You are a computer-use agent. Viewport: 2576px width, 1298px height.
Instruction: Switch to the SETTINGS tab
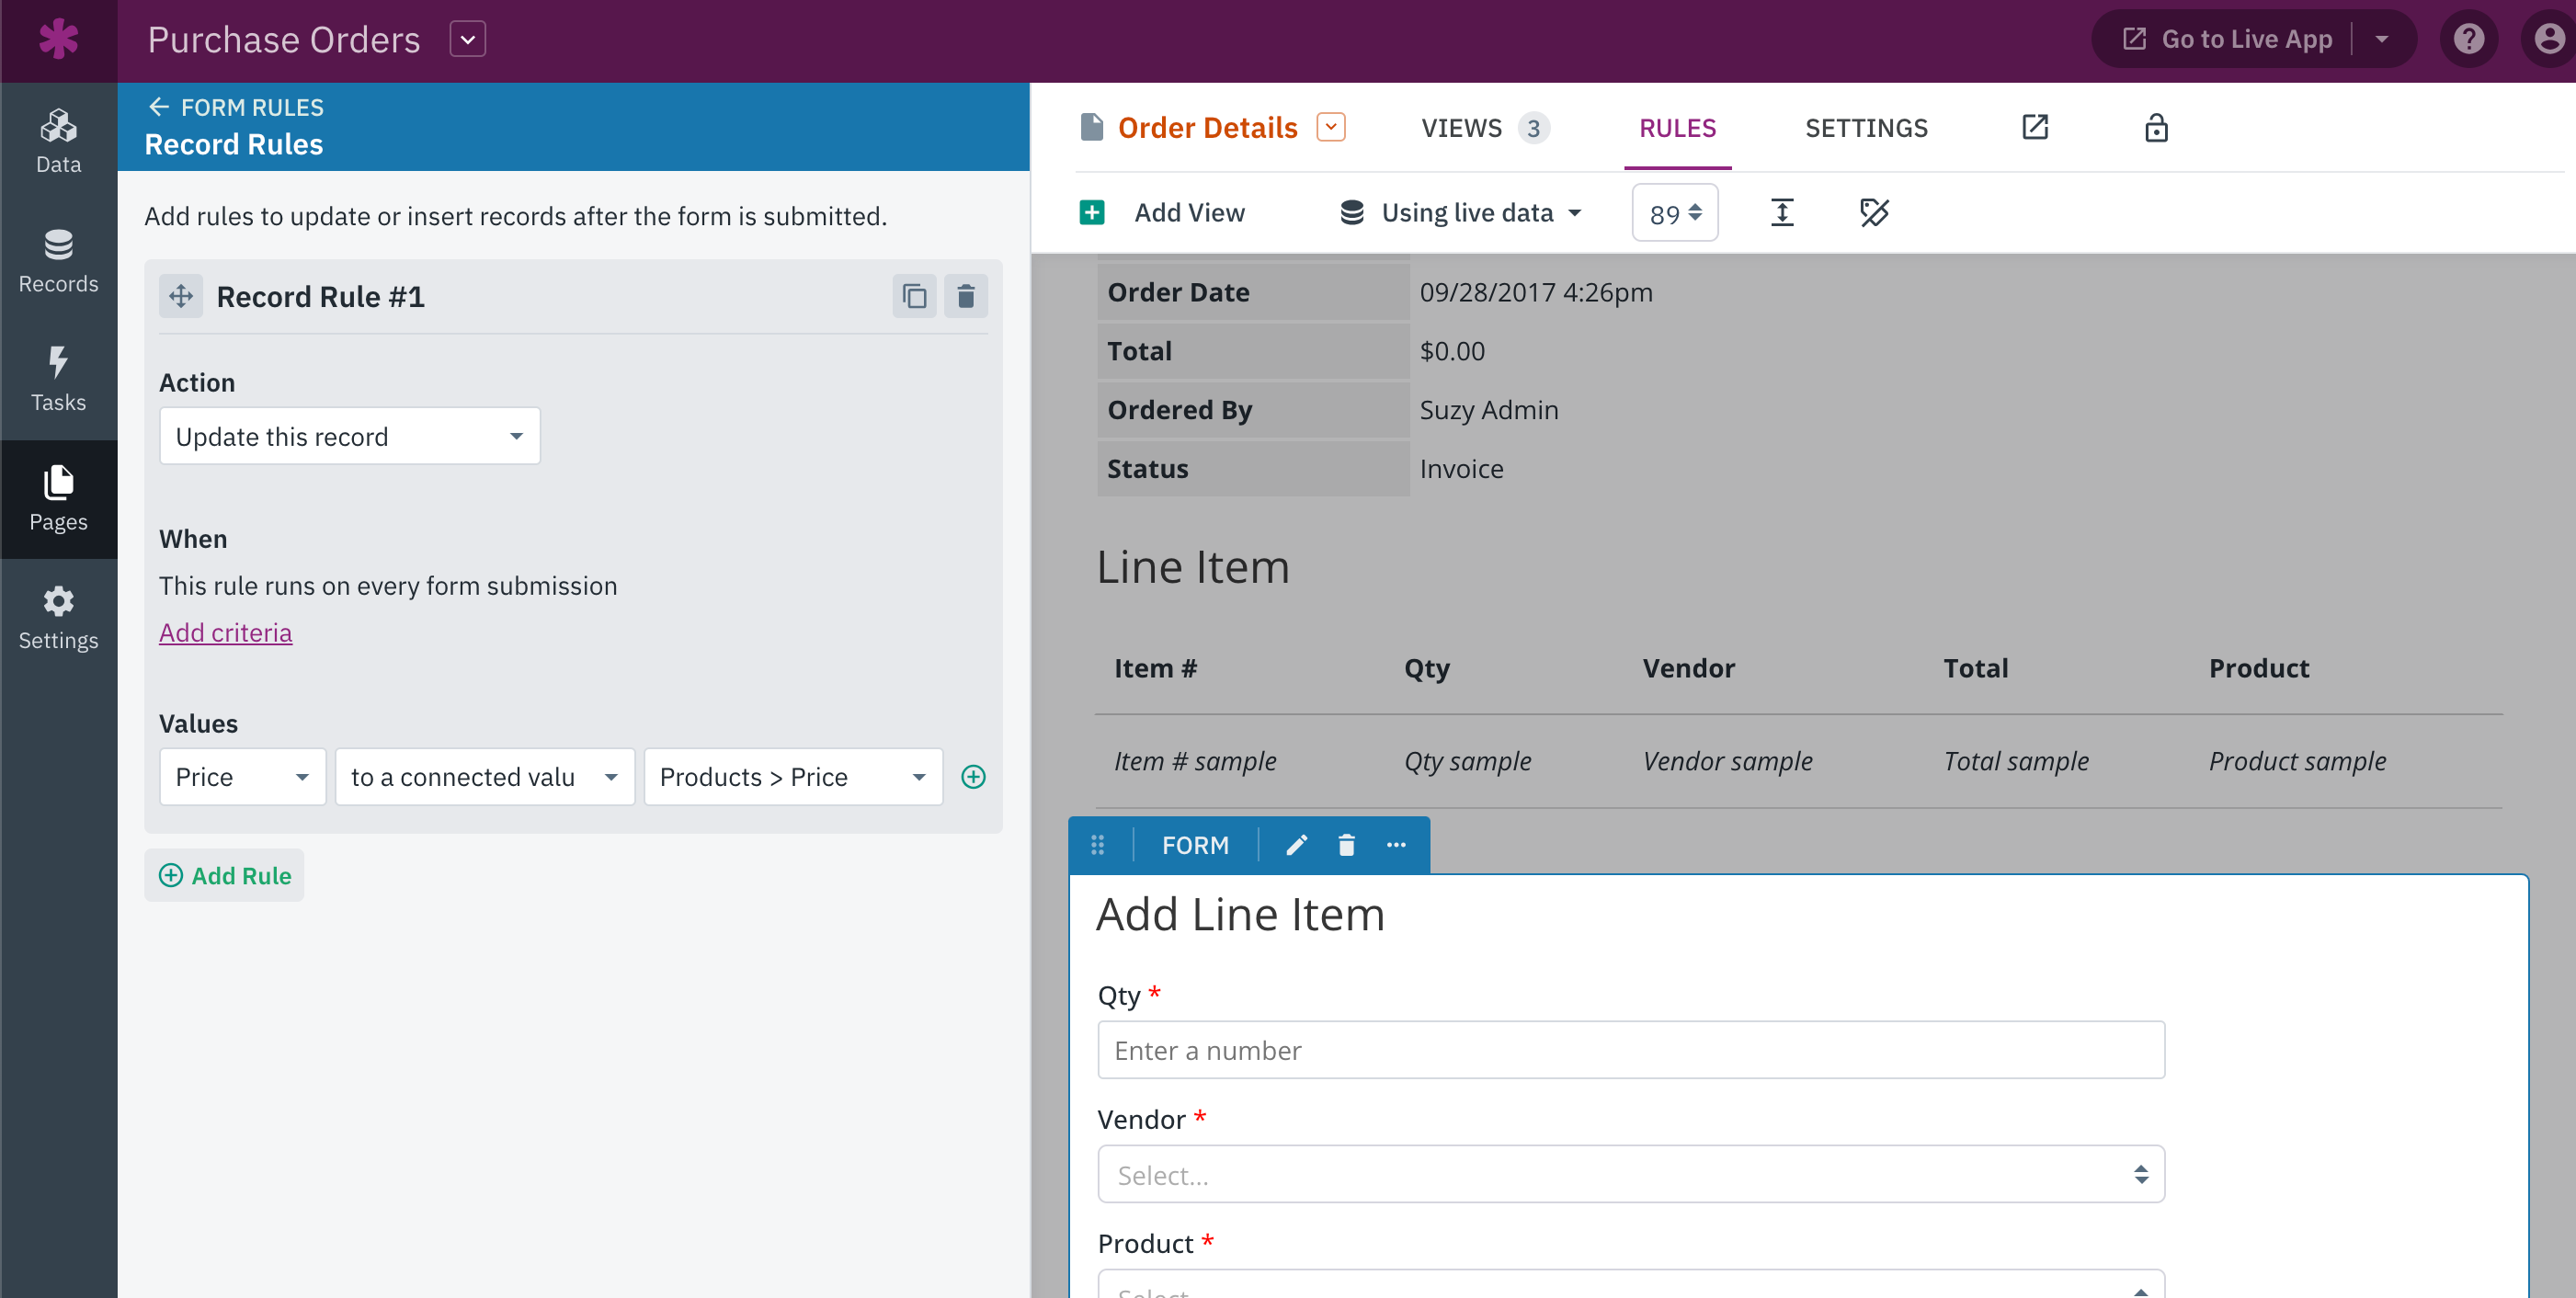[1866, 128]
